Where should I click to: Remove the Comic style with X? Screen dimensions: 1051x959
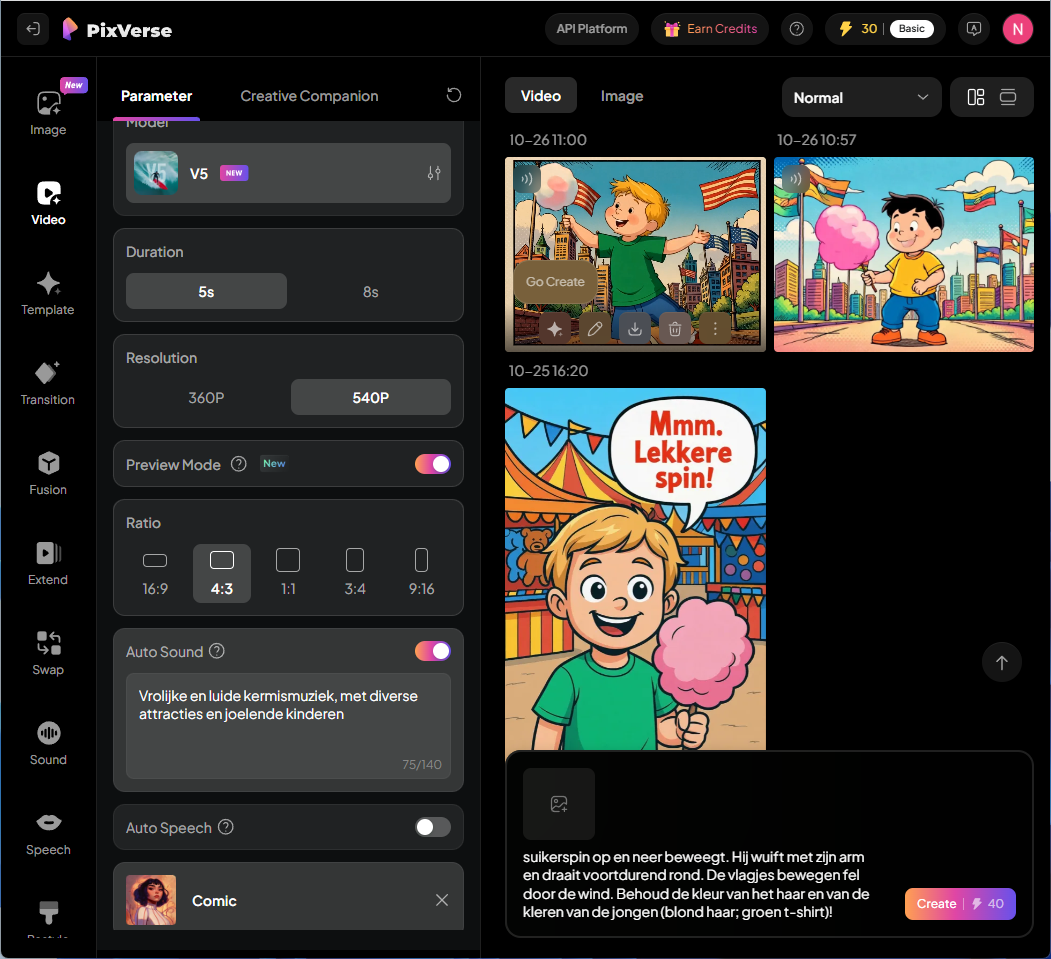pyautogui.click(x=442, y=900)
